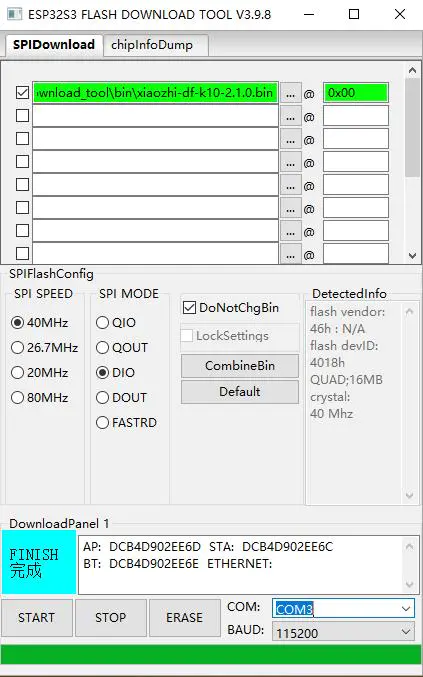
Task: Uncheck the xiaozhi-df-k10-2.1.0.bin file row checkbox
Action: pyautogui.click(x=22, y=92)
